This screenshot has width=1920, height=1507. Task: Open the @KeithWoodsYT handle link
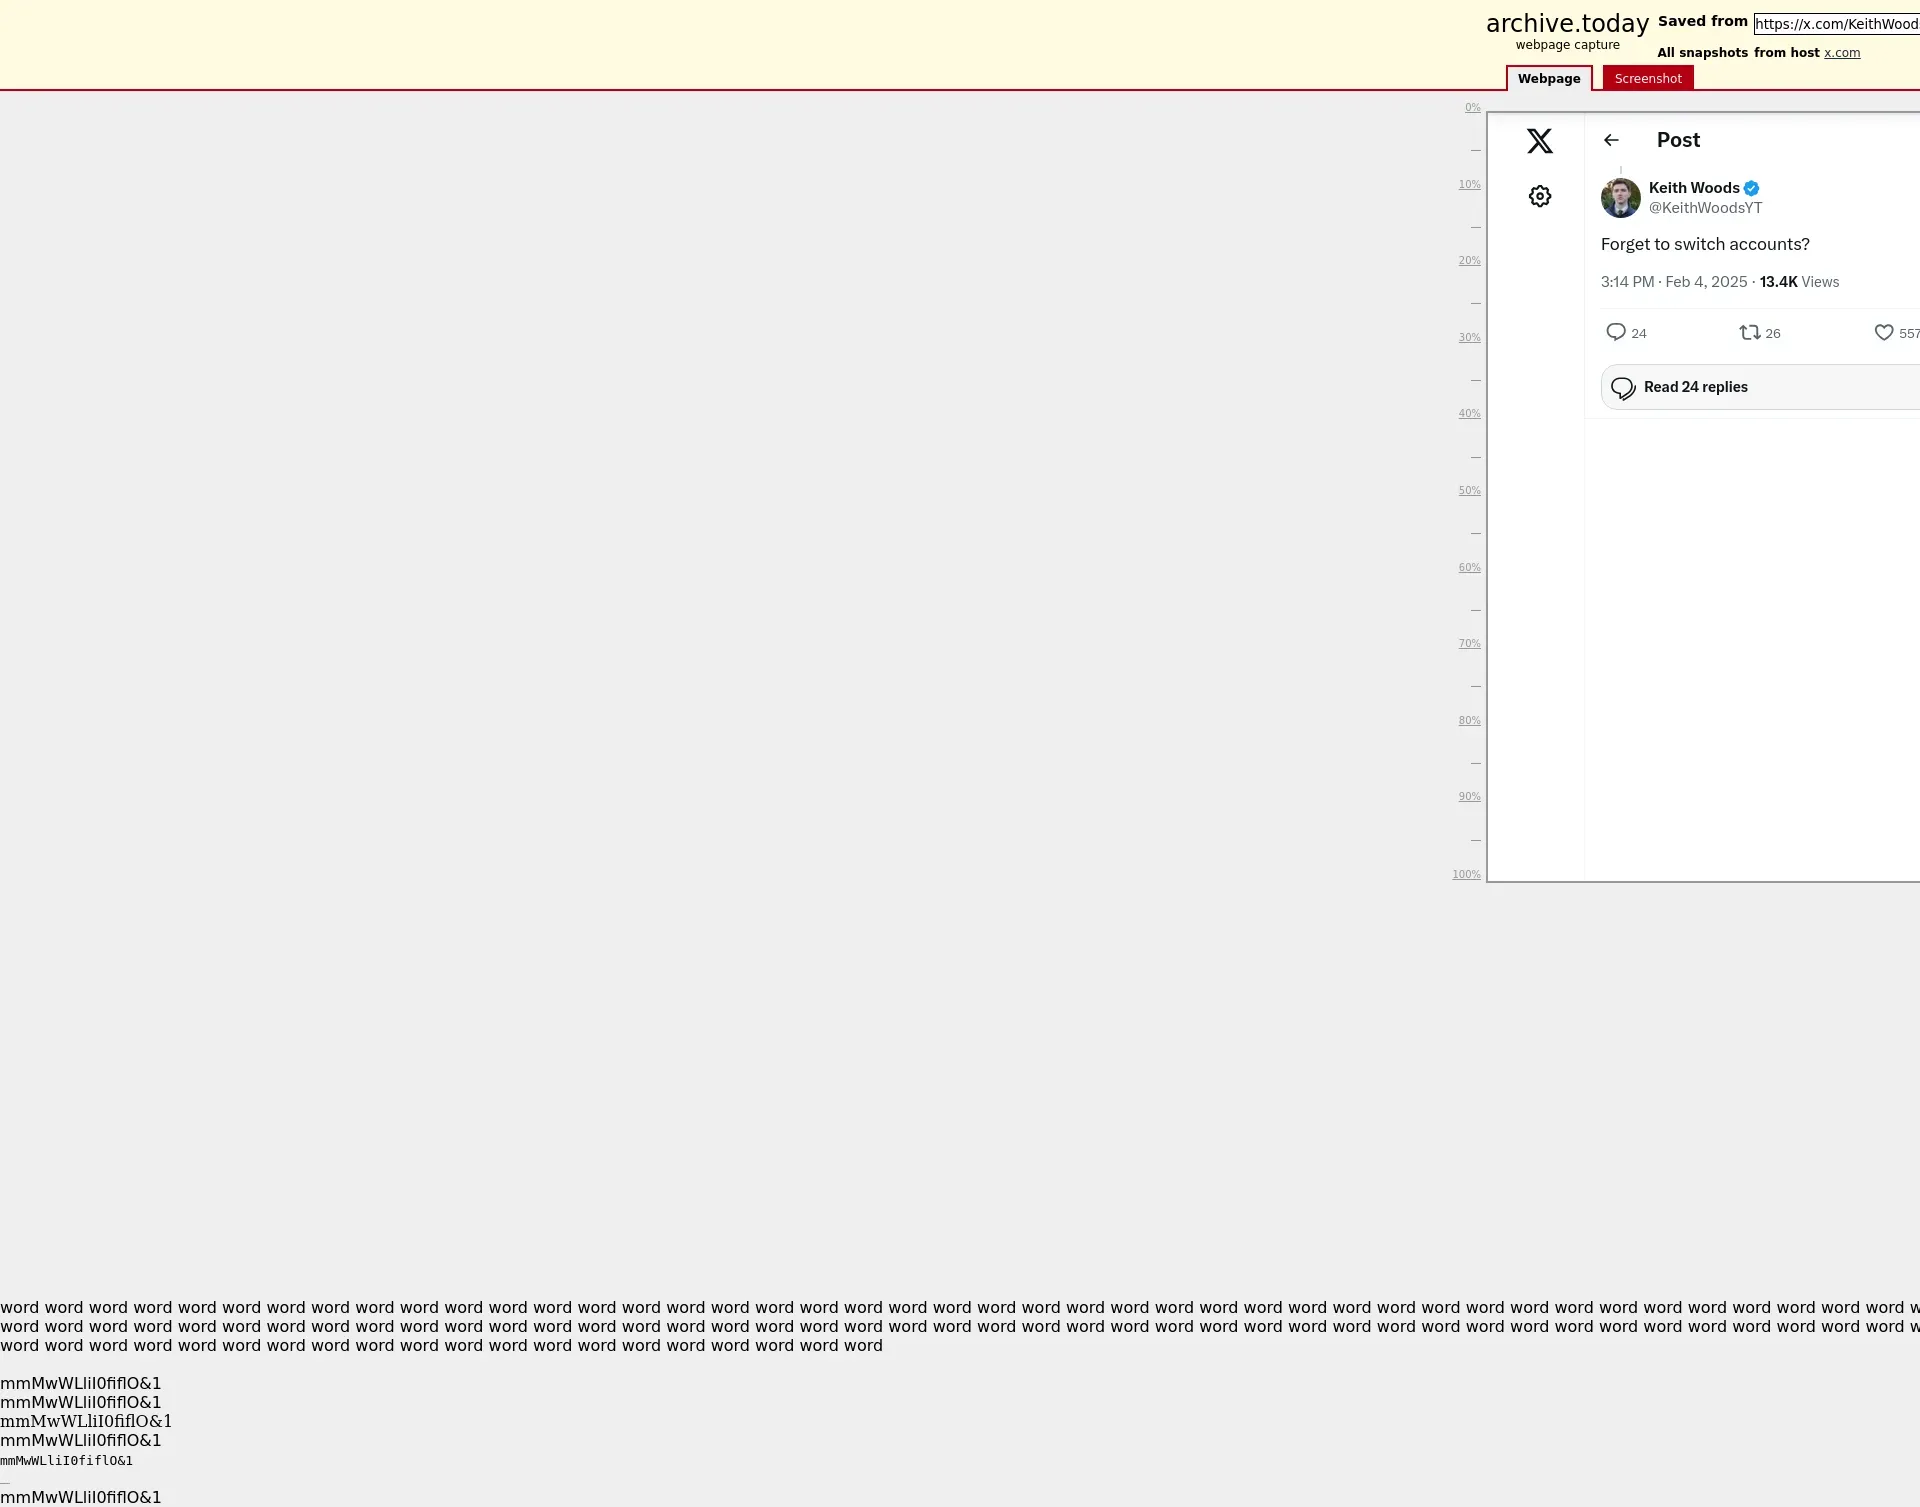pyautogui.click(x=1704, y=208)
